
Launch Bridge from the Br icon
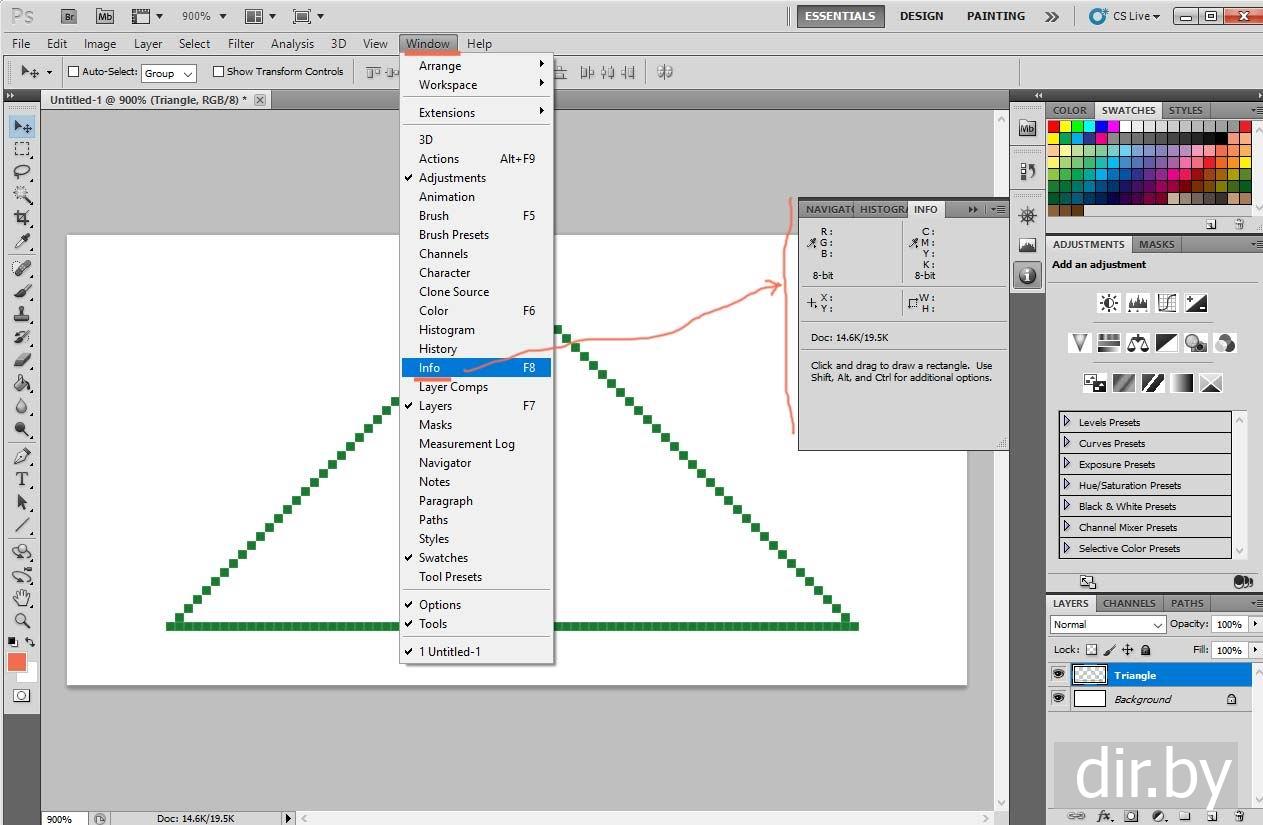tap(68, 16)
